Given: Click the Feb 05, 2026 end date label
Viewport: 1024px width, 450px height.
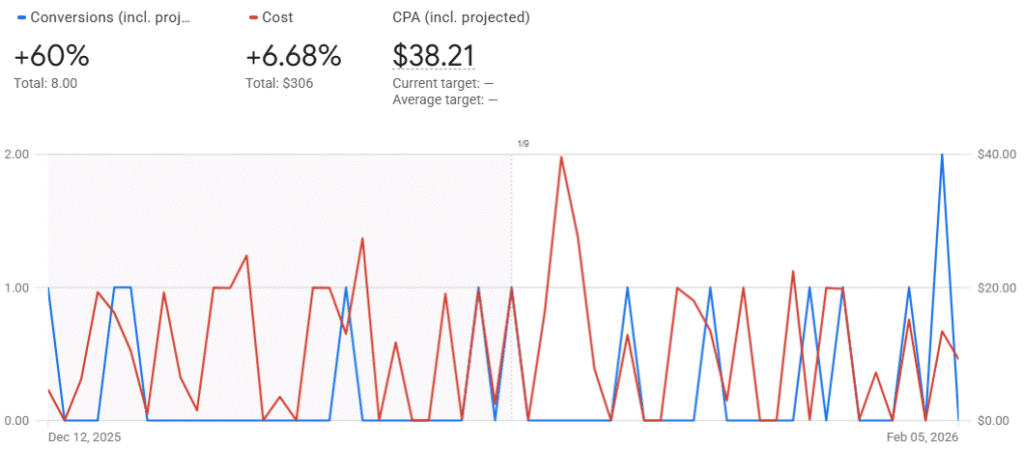Looking at the screenshot, I should click(924, 437).
